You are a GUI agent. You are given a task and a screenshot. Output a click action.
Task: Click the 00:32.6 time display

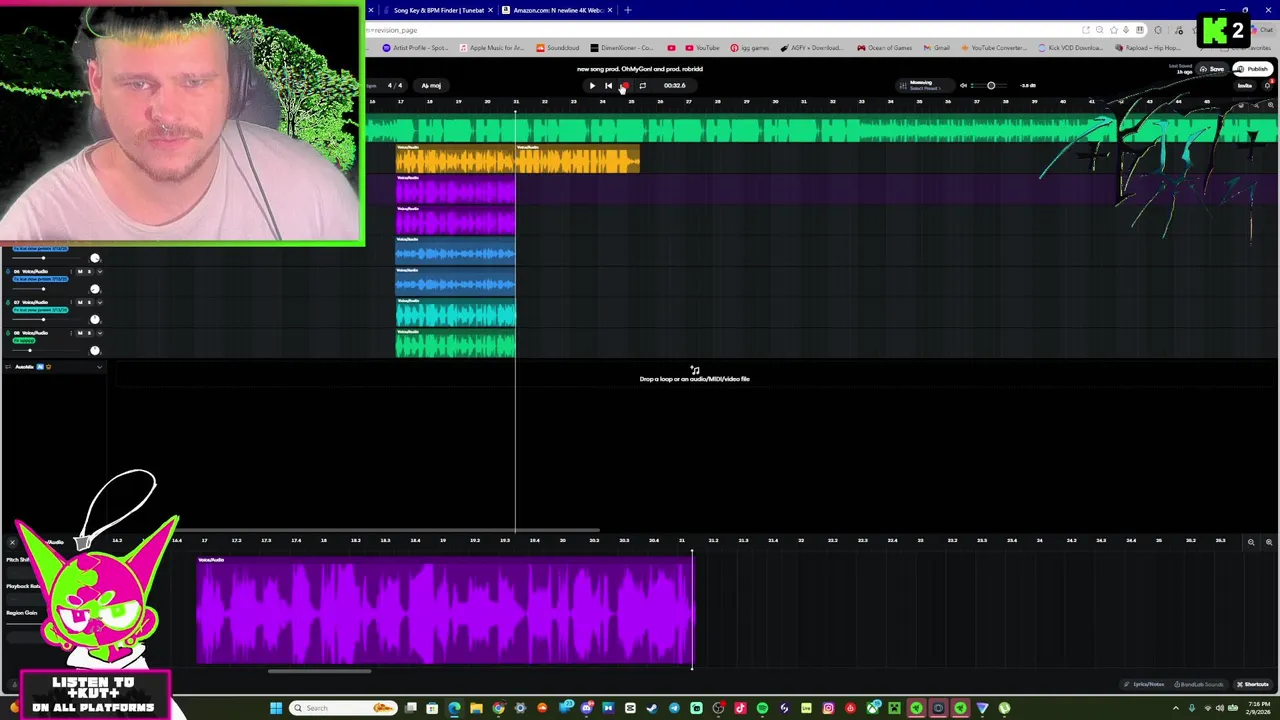(x=675, y=85)
